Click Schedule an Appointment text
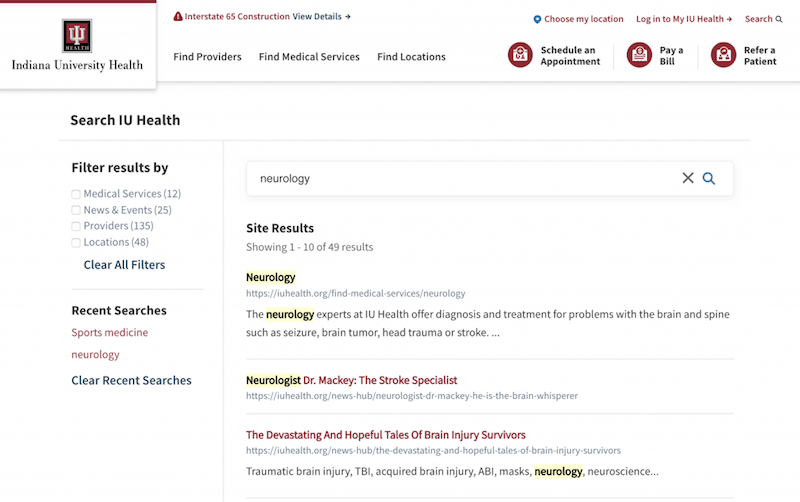The height and width of the screenshot is (502, 800). (x=570, y=56)
